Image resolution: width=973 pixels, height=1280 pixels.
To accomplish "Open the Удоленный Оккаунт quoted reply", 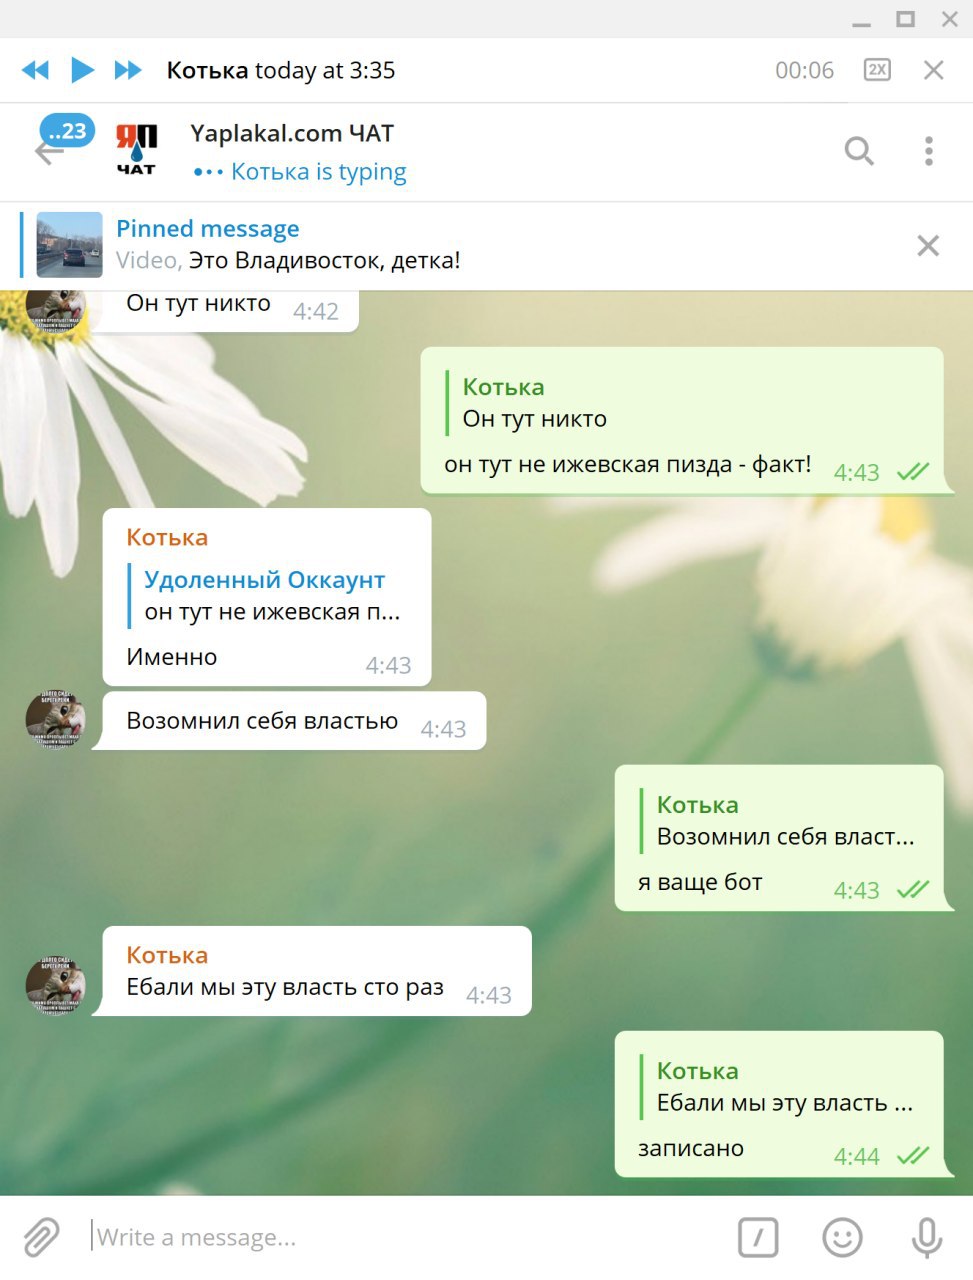I will tap(266, 596).
